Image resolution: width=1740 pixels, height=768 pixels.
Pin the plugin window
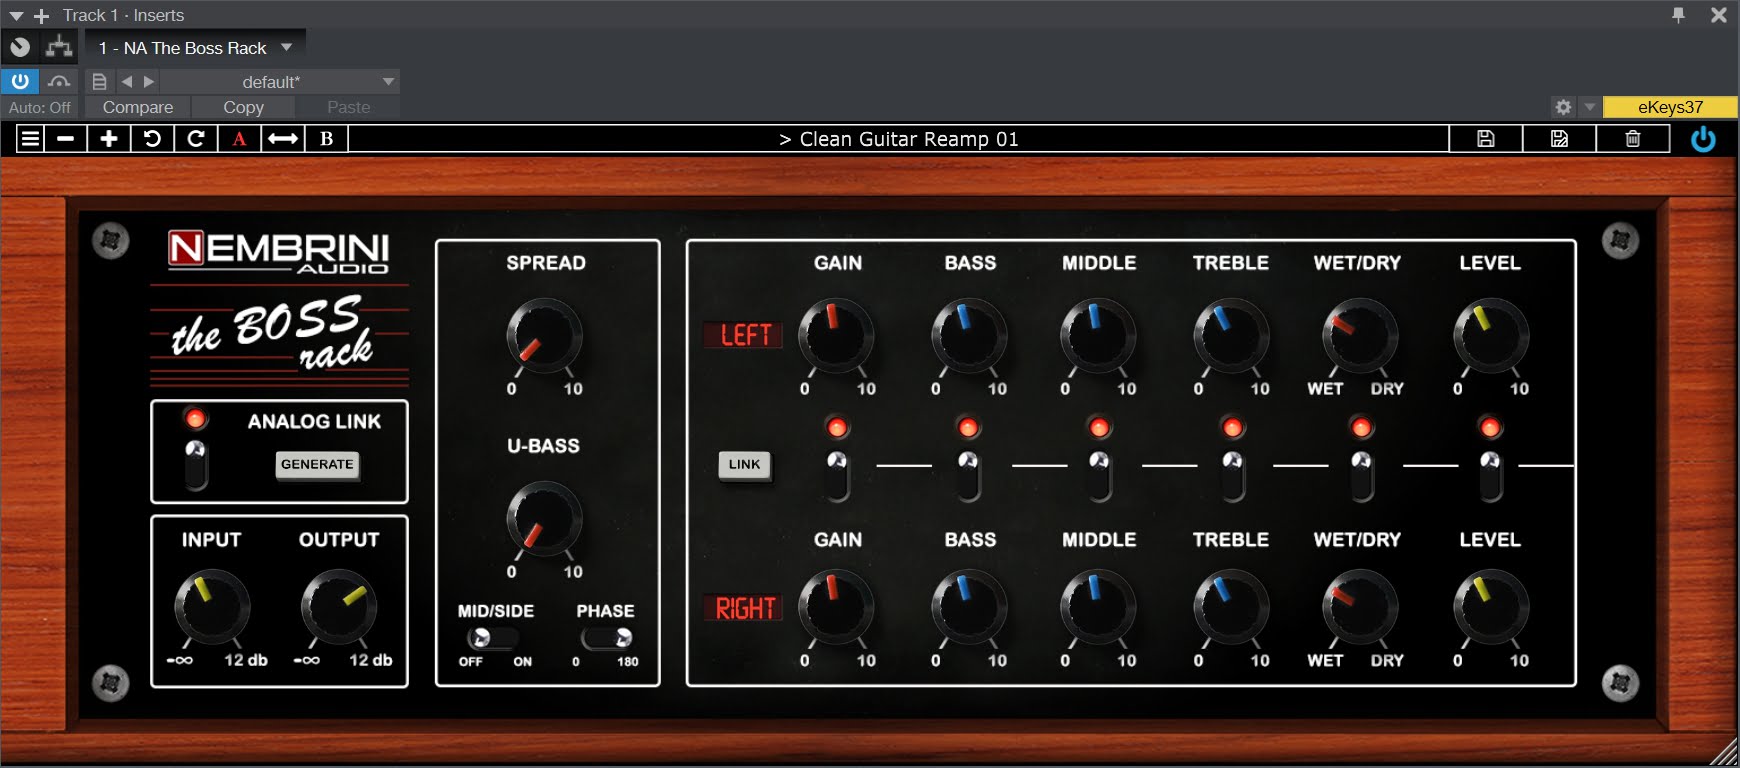point(1678,15)
